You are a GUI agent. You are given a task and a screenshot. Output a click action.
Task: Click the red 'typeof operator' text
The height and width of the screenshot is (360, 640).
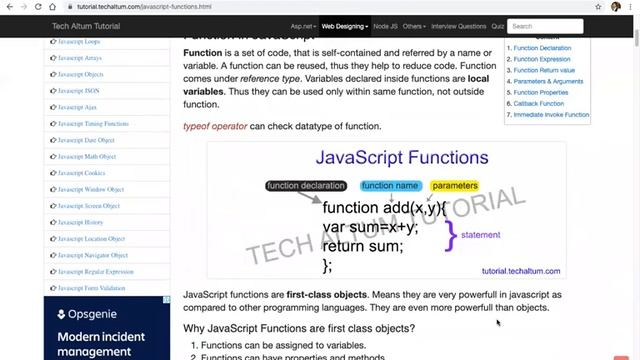[x=215, y=126]
